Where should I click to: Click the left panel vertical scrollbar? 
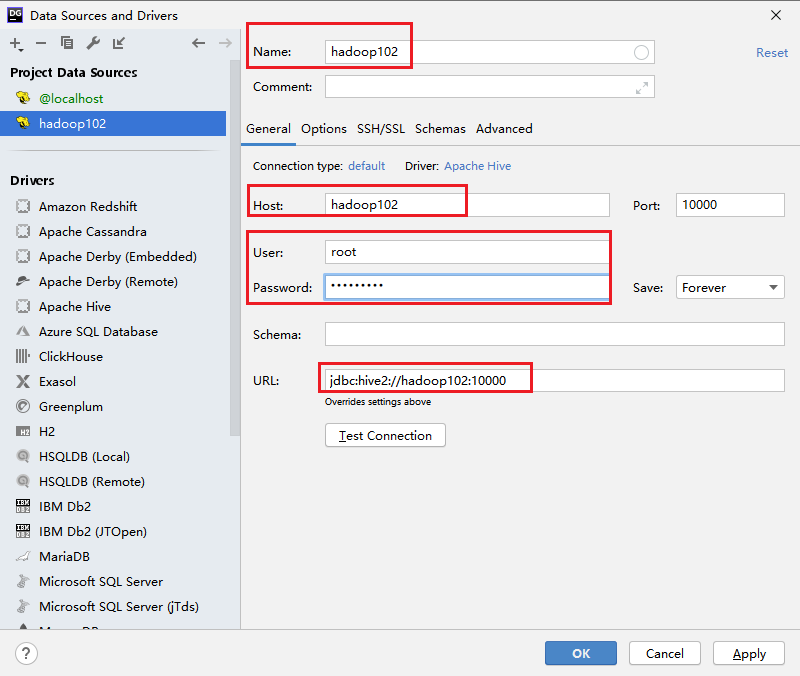tap(234, 247)
